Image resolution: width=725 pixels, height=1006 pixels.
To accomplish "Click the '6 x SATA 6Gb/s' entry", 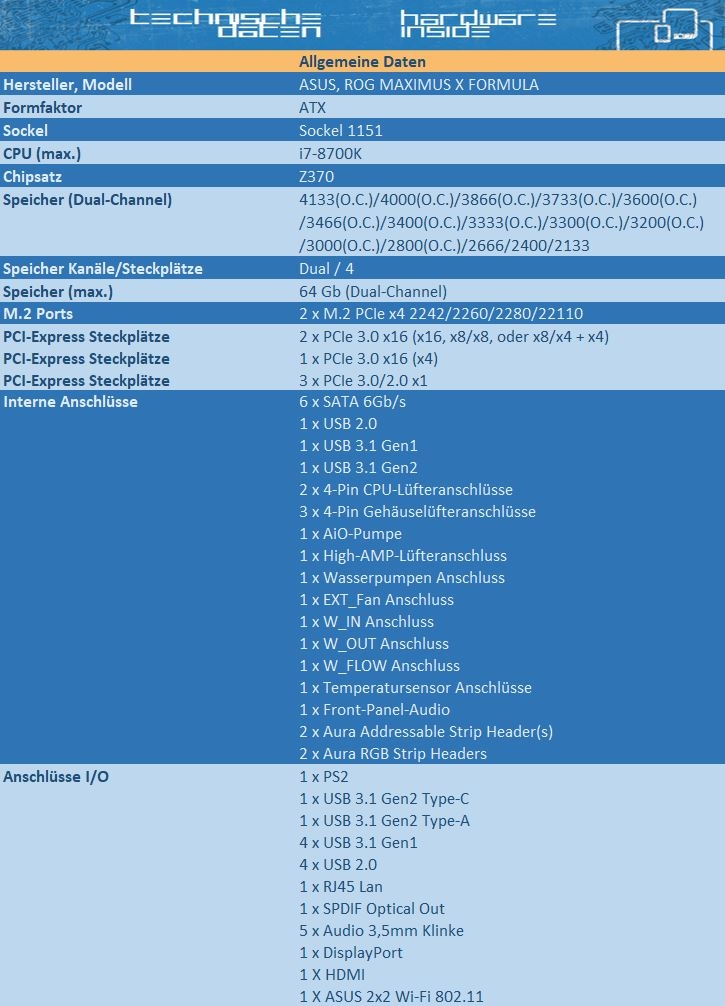I will point(352,402).
